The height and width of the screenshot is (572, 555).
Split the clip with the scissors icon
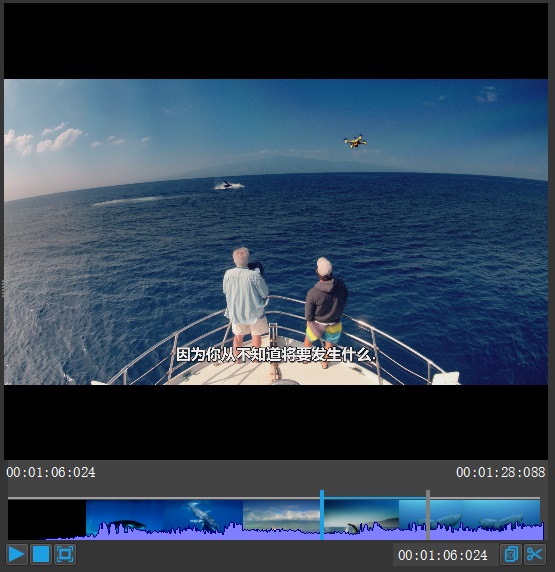click(535, 554)
